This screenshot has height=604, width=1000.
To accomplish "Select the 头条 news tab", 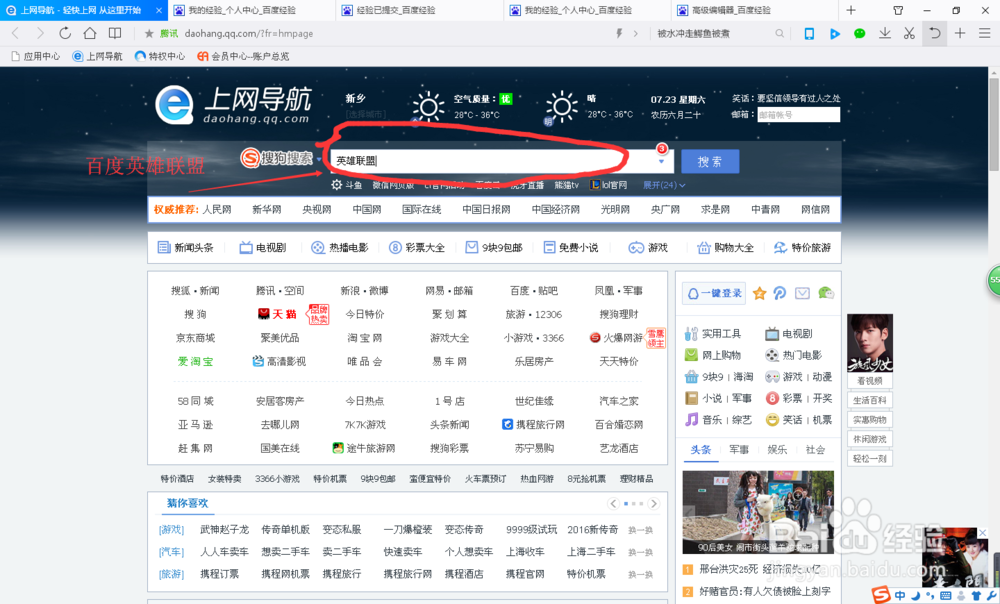I will (700, 450).
